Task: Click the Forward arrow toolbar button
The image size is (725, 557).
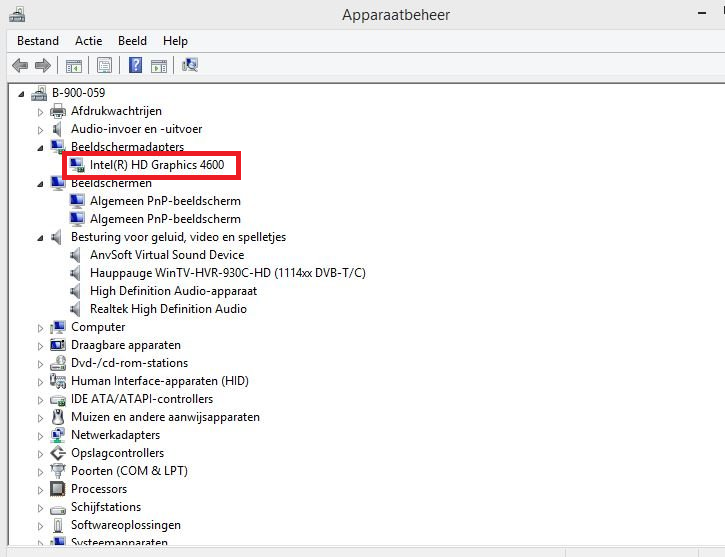Action: point(43,65)
